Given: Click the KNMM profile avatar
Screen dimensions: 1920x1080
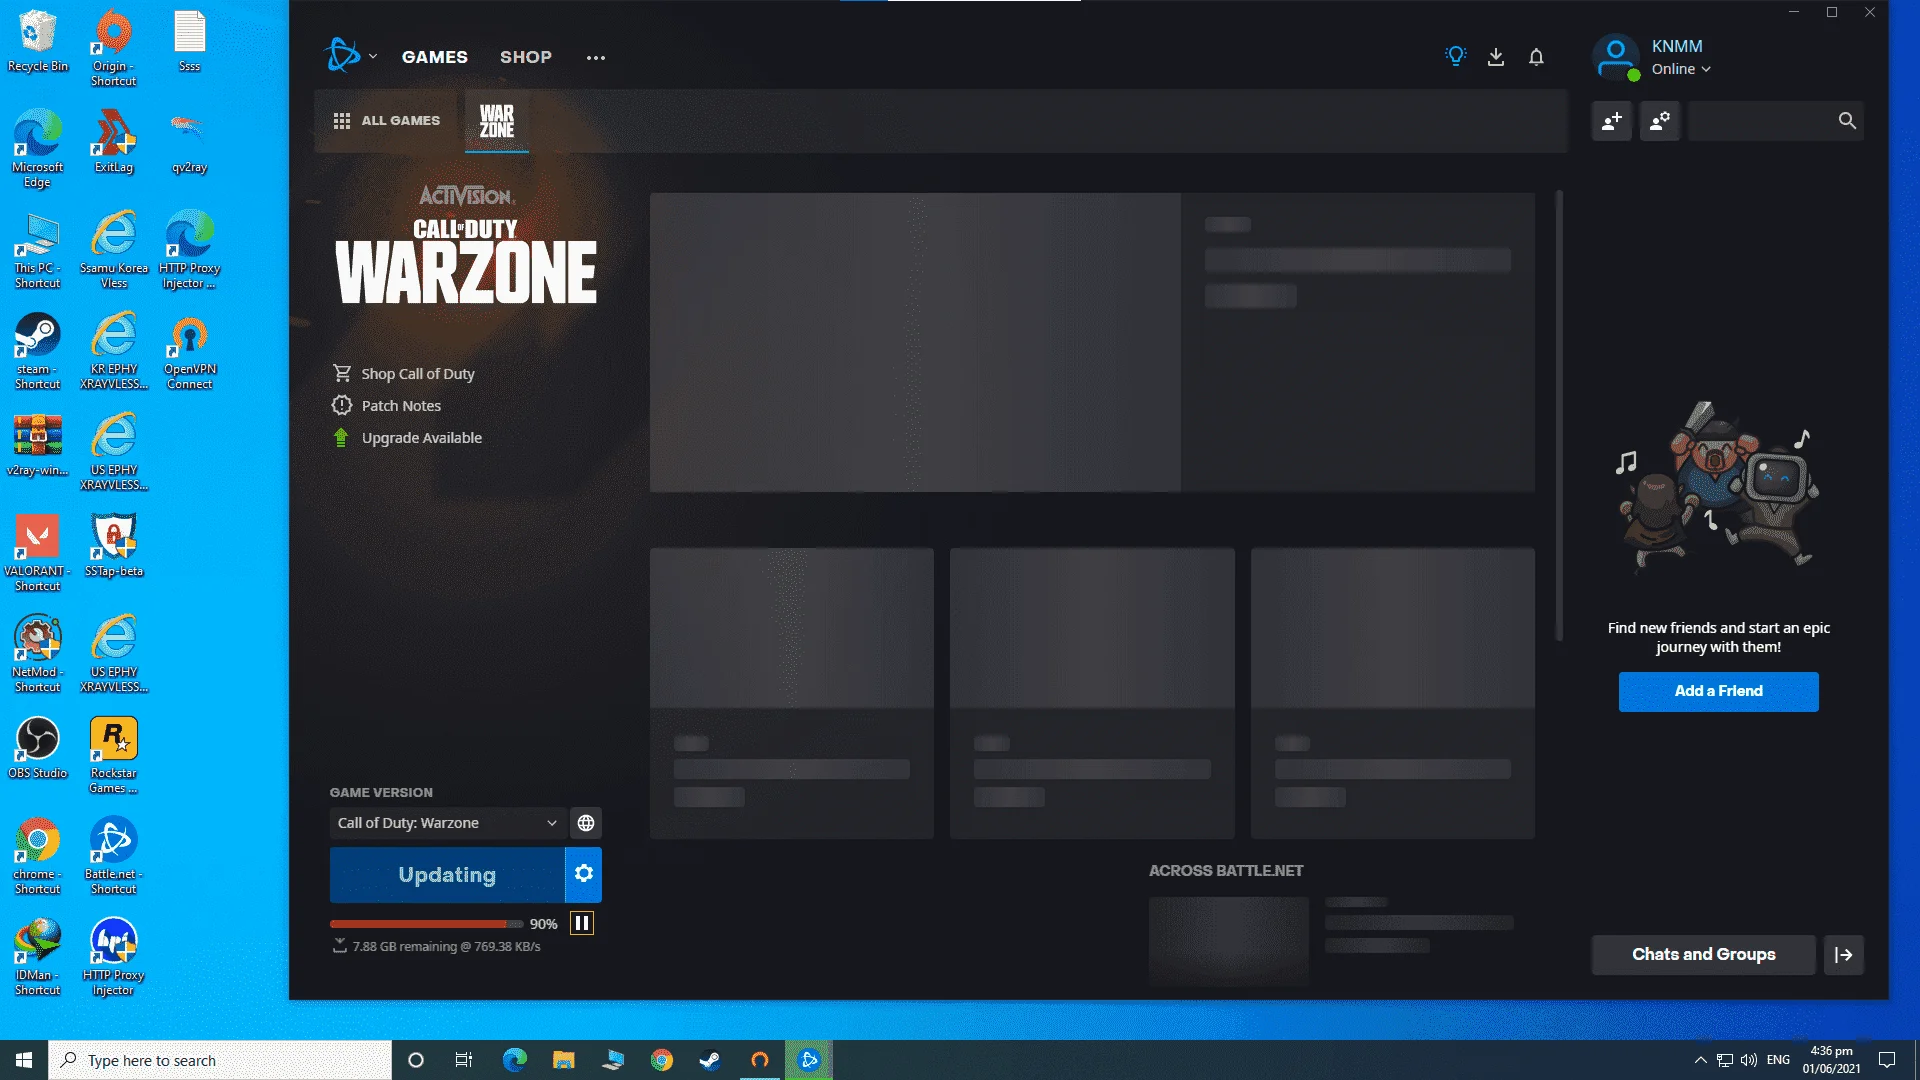Looking at the screenshot, I should tap(1616, 57).
